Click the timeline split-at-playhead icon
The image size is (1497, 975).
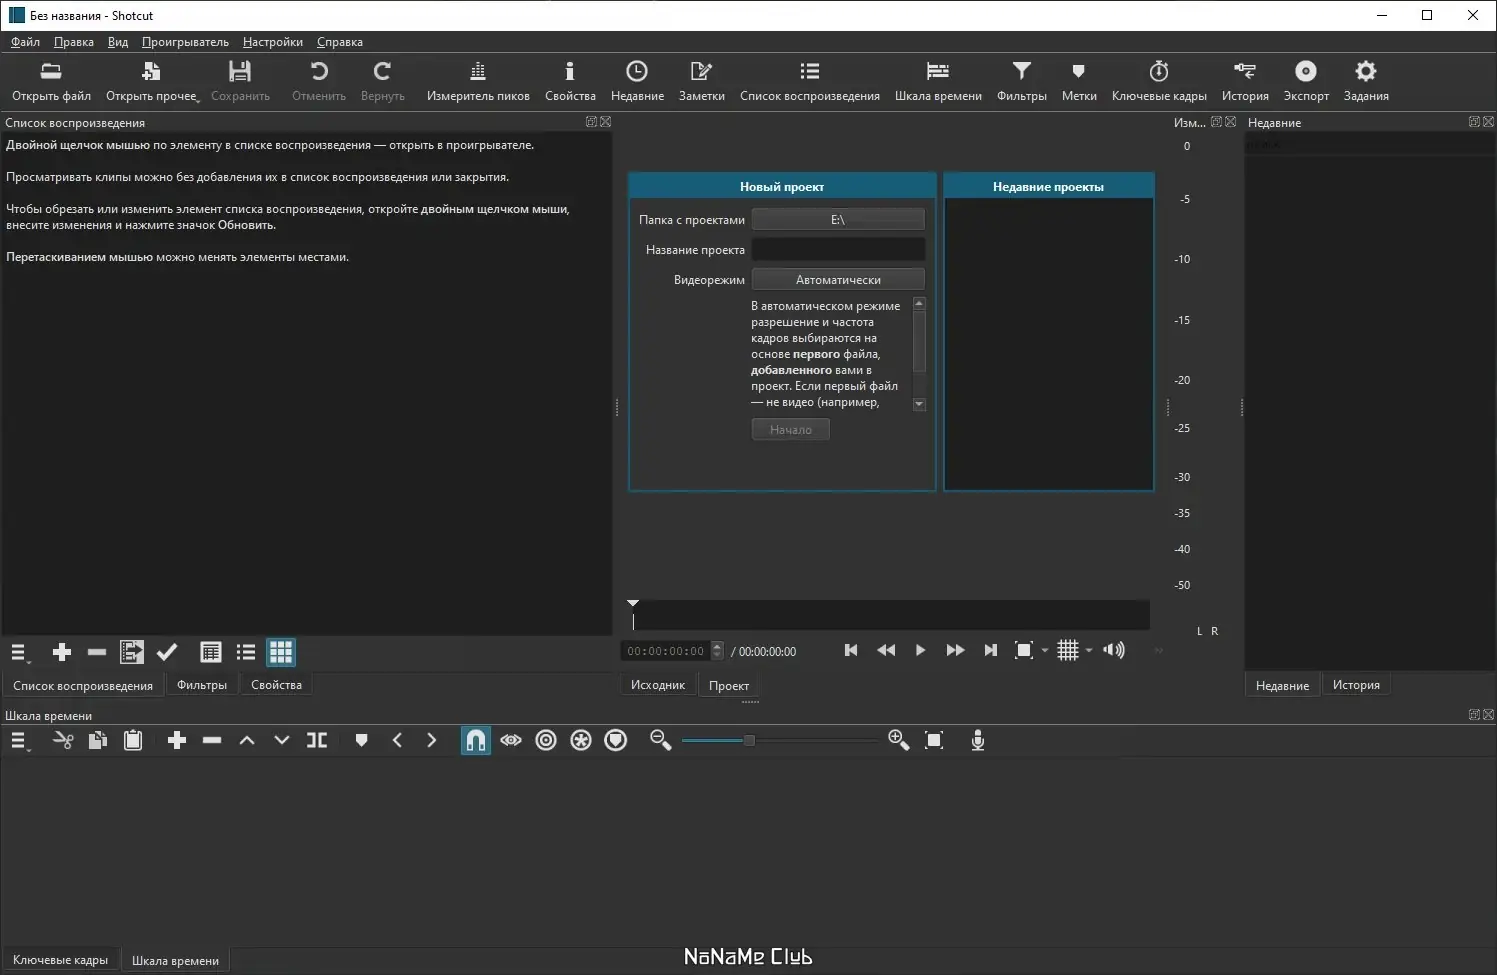click(317, 740)
